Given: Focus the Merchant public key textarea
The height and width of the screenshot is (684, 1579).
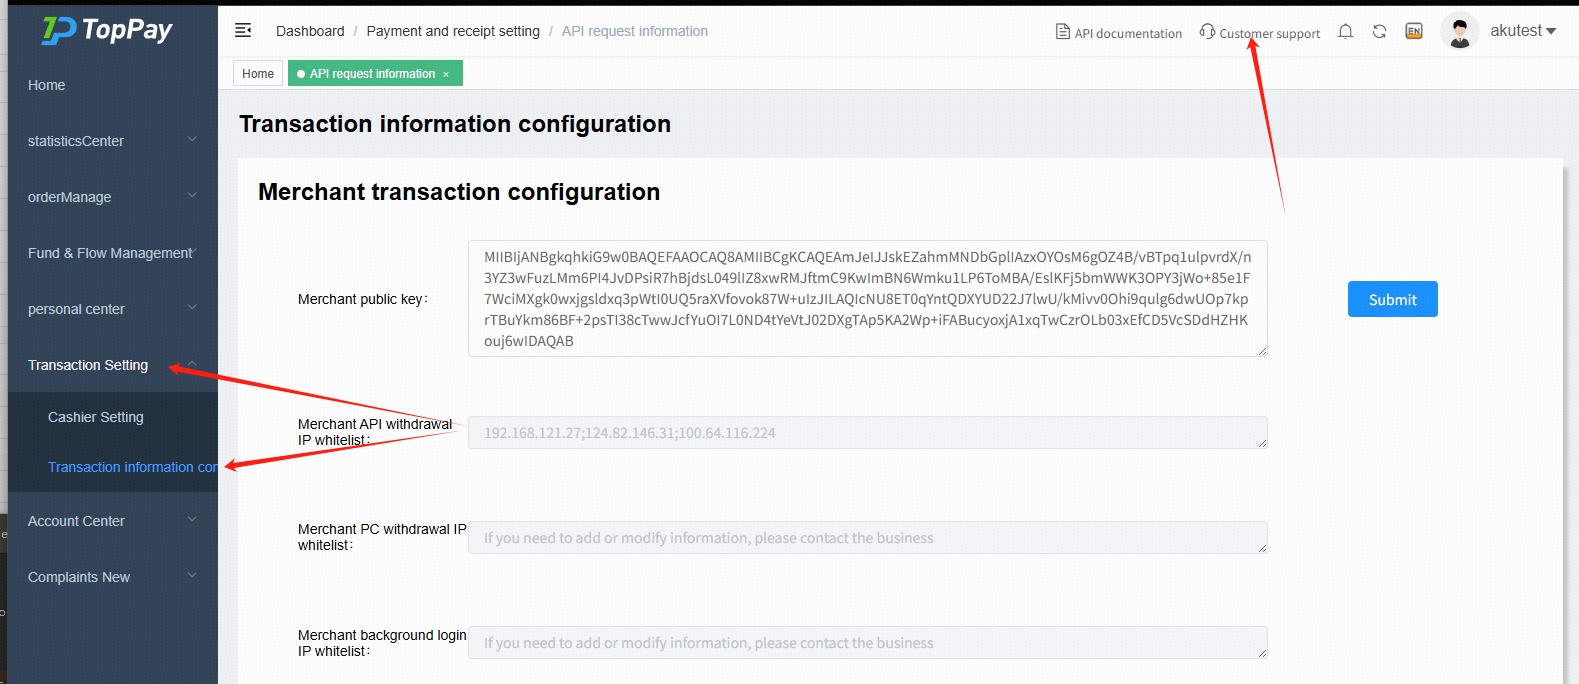Looking at the screenshot, I should tap(868, 298).
